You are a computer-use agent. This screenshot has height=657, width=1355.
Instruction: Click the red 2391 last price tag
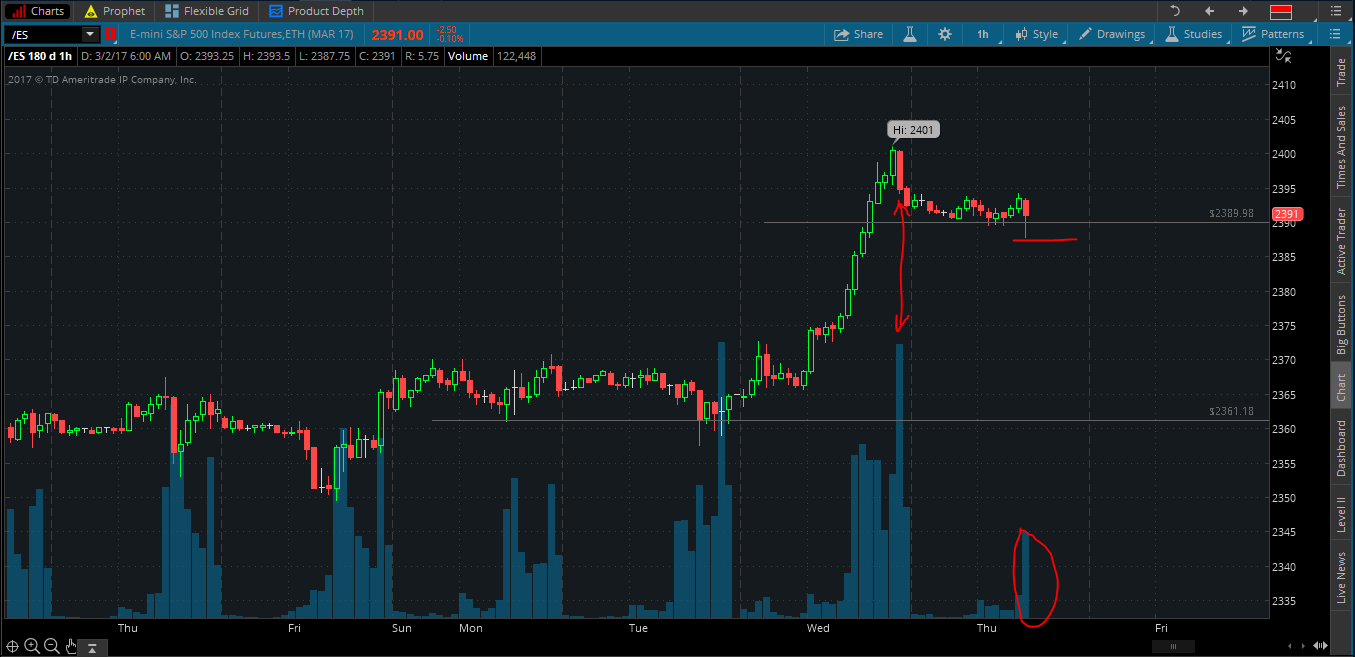tap(1285, 214)
